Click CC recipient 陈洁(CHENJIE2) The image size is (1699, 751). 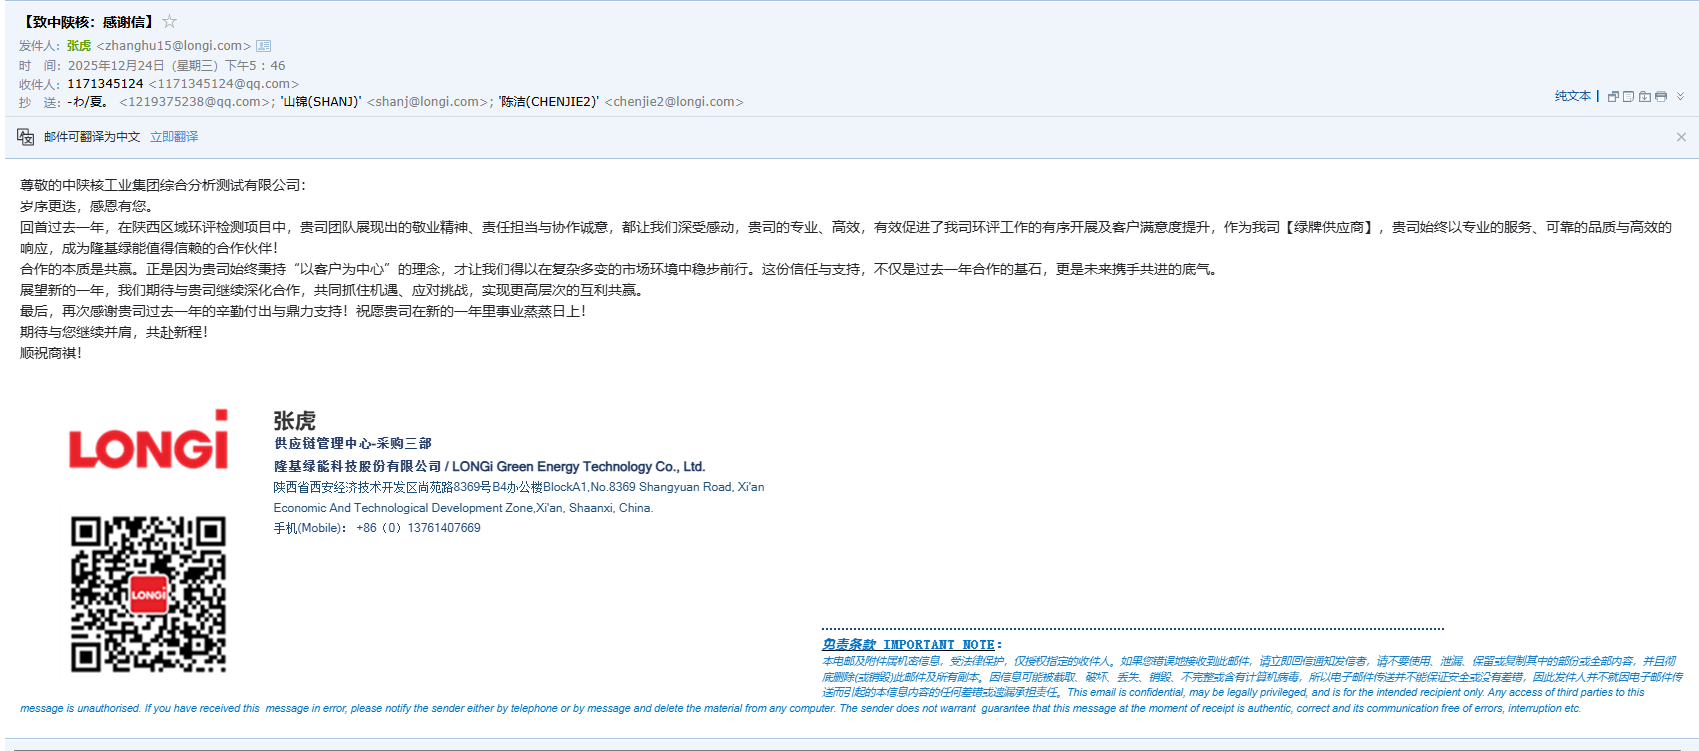point(549,102)
